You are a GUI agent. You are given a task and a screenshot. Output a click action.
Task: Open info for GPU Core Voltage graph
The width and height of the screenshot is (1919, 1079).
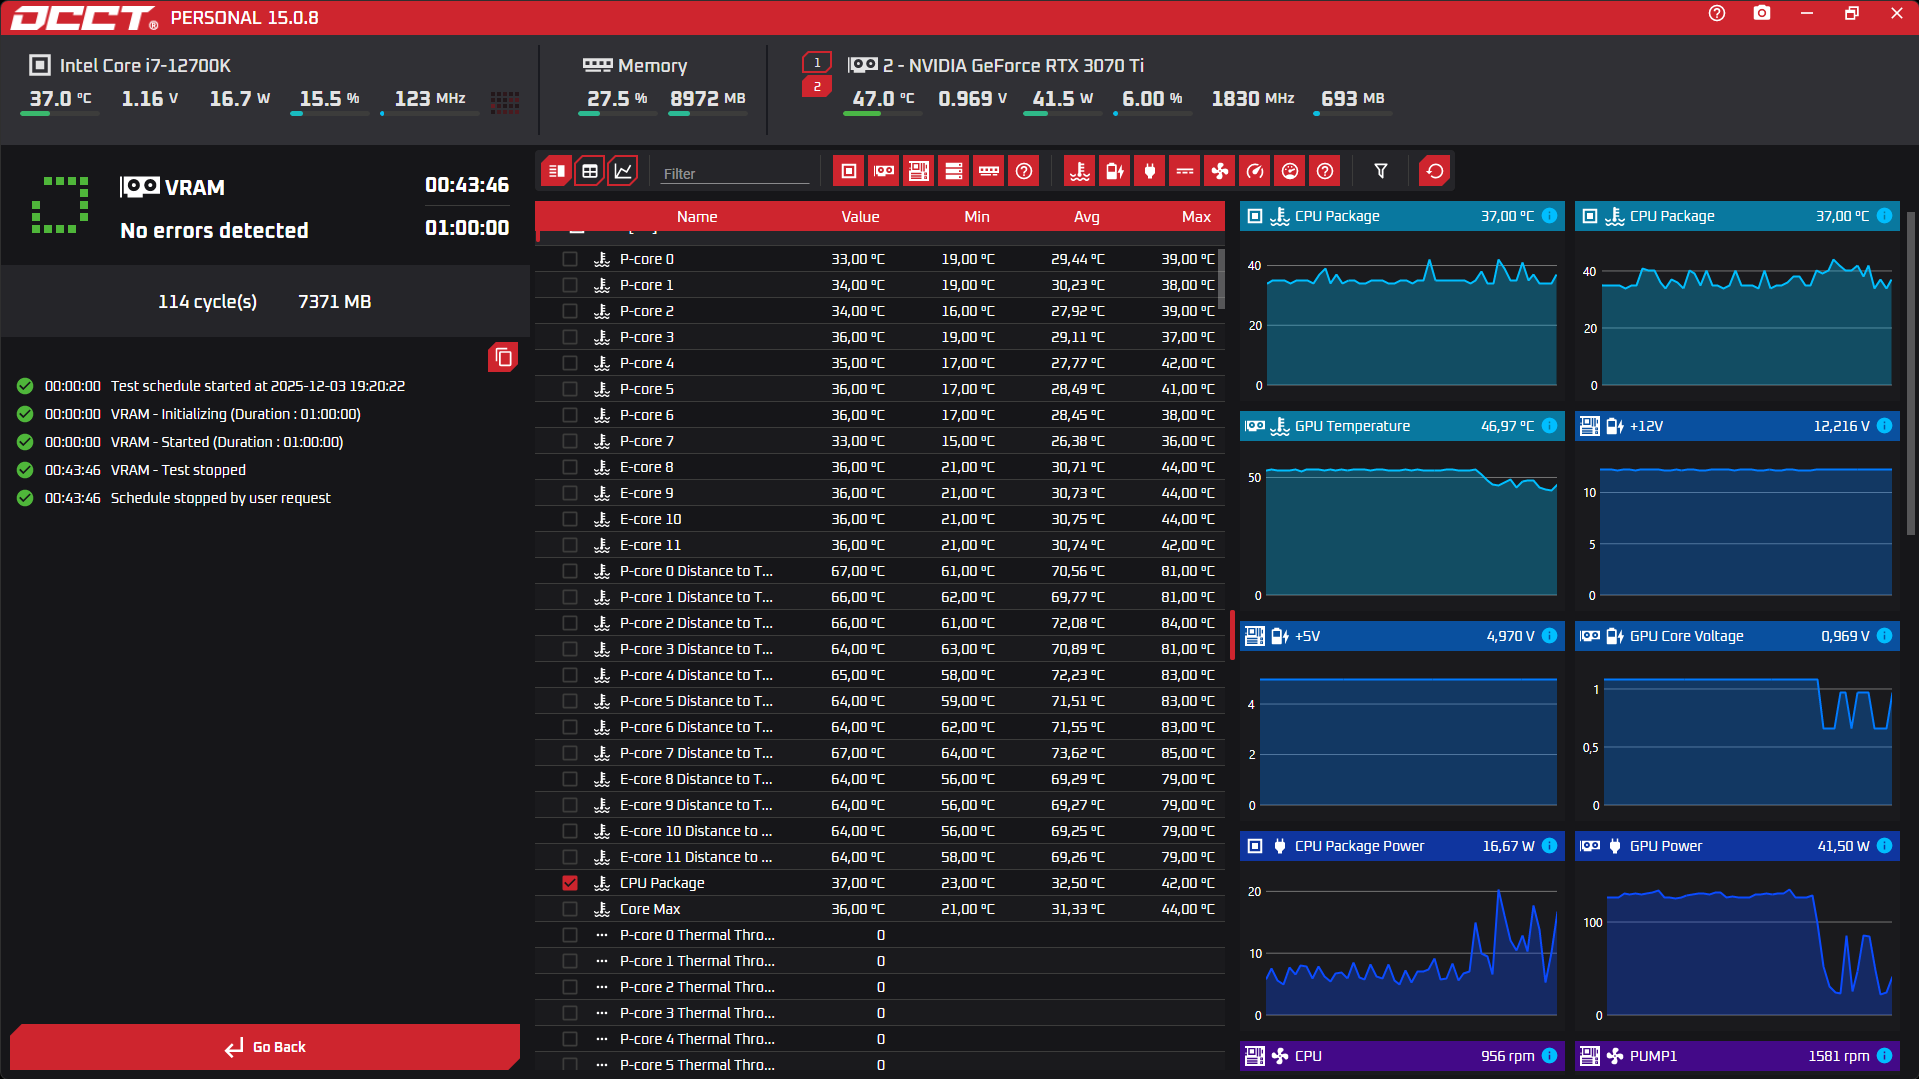tap(1884, 636)
